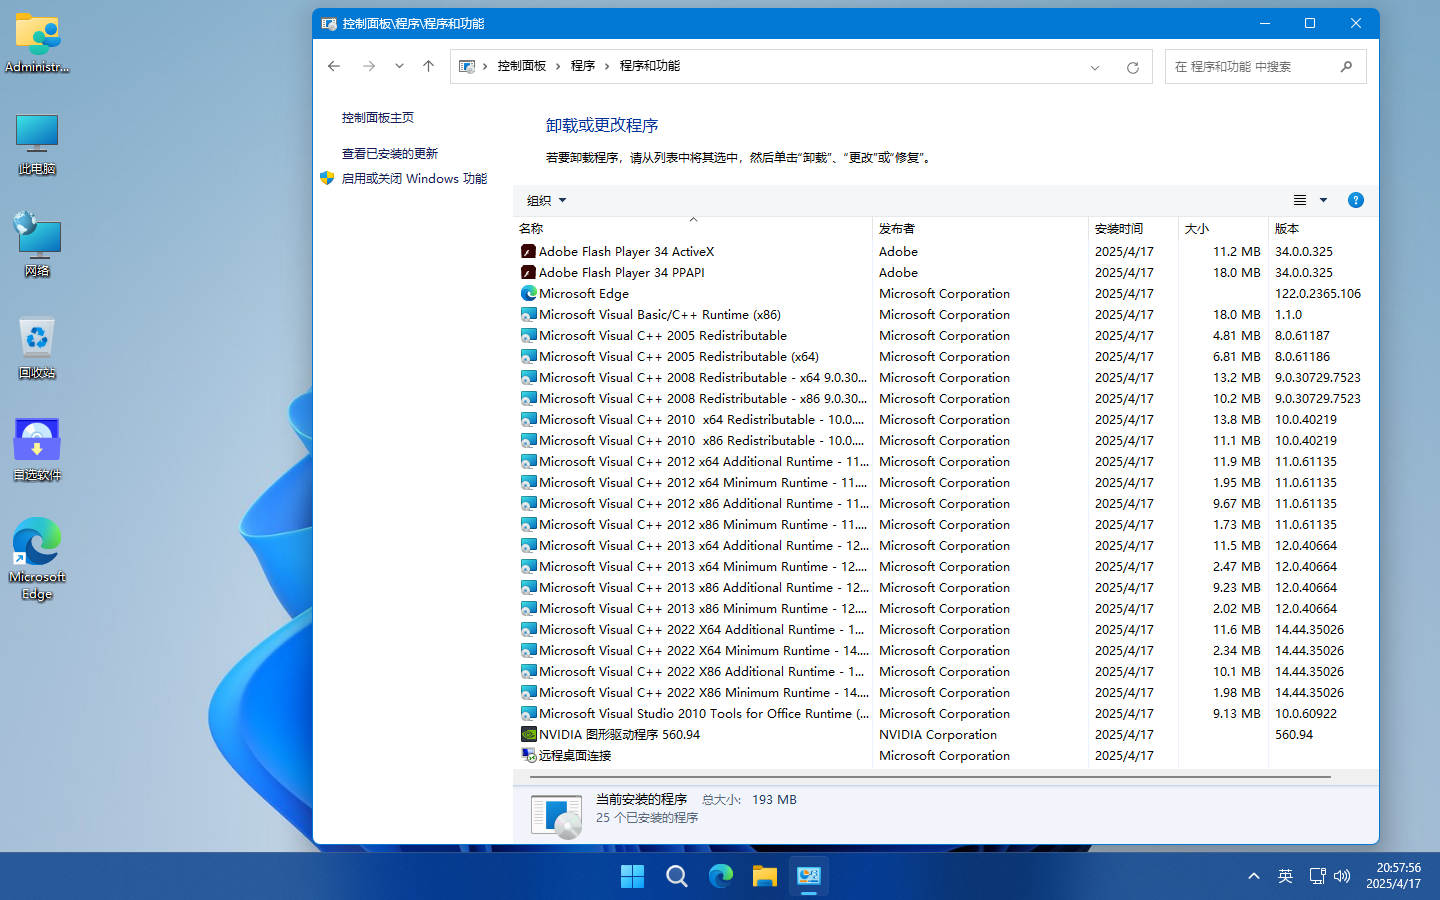Click the Back navigation arrow
Viewport: 1440px width, 900px height.
334,66
